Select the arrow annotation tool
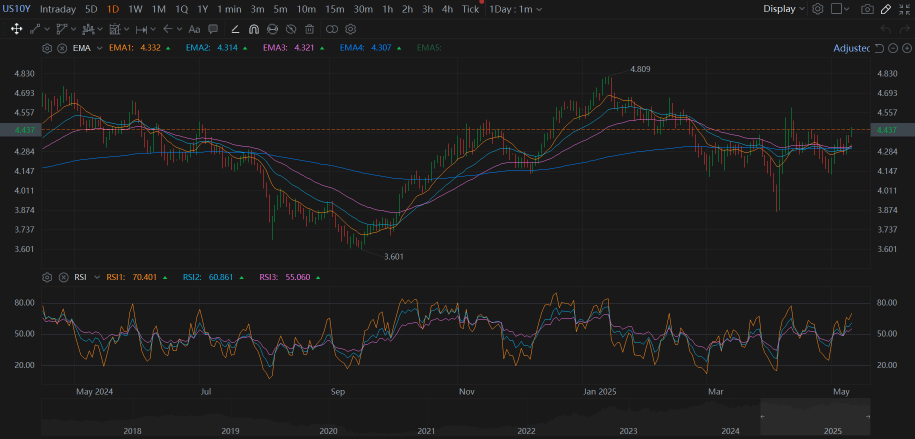 tap(168, 29)
